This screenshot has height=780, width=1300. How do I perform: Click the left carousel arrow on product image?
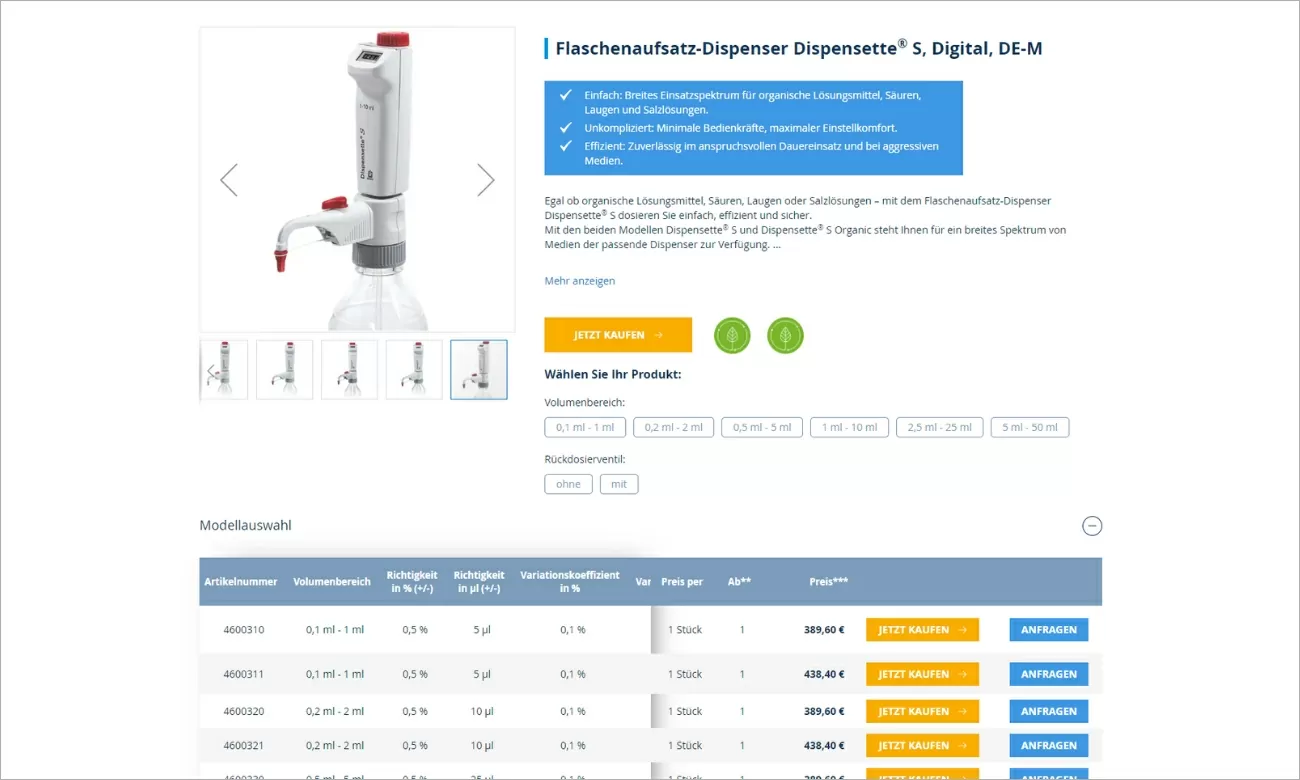pos(228,180)
